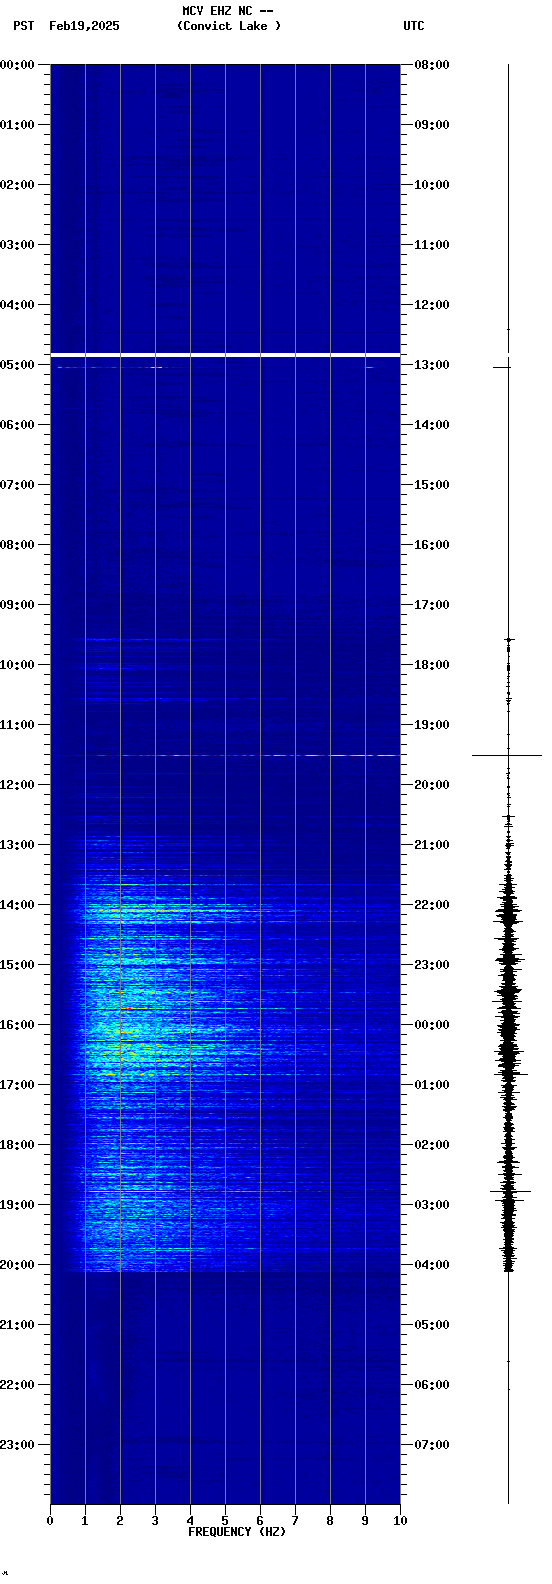Click the 2 Hz frequency tick label
The image size is (552, 1584).
[x=120, y=1521]
